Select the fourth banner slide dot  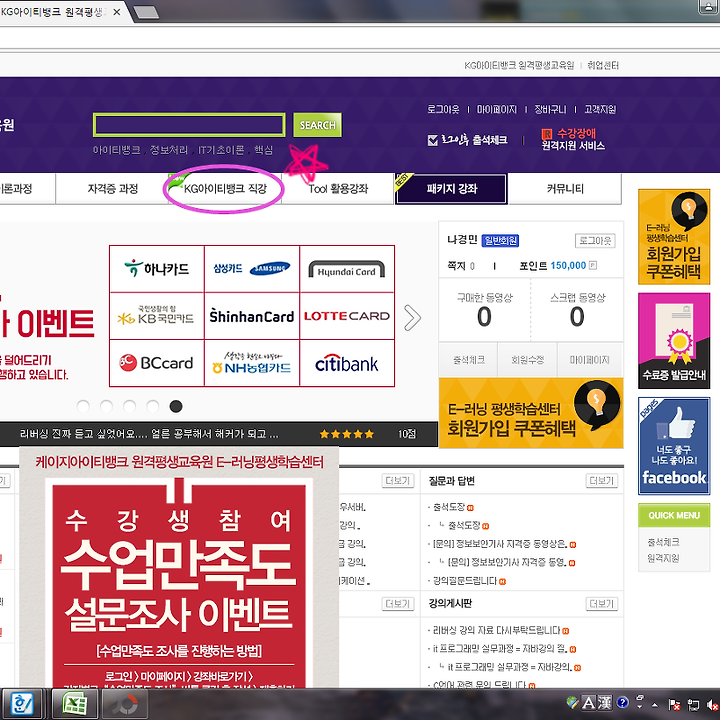point(152,406)
